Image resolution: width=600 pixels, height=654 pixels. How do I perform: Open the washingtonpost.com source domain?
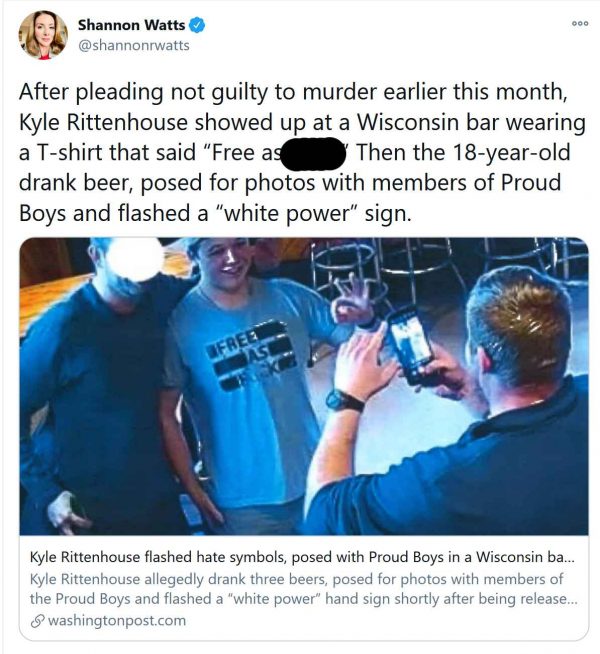(117, 621)
